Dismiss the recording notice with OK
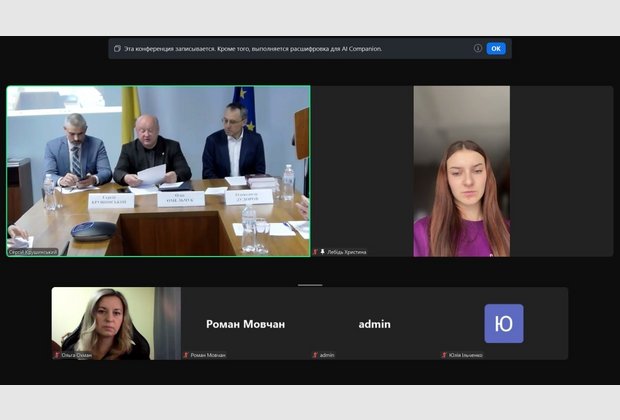The image size is (620, 420). click(496, 49)
